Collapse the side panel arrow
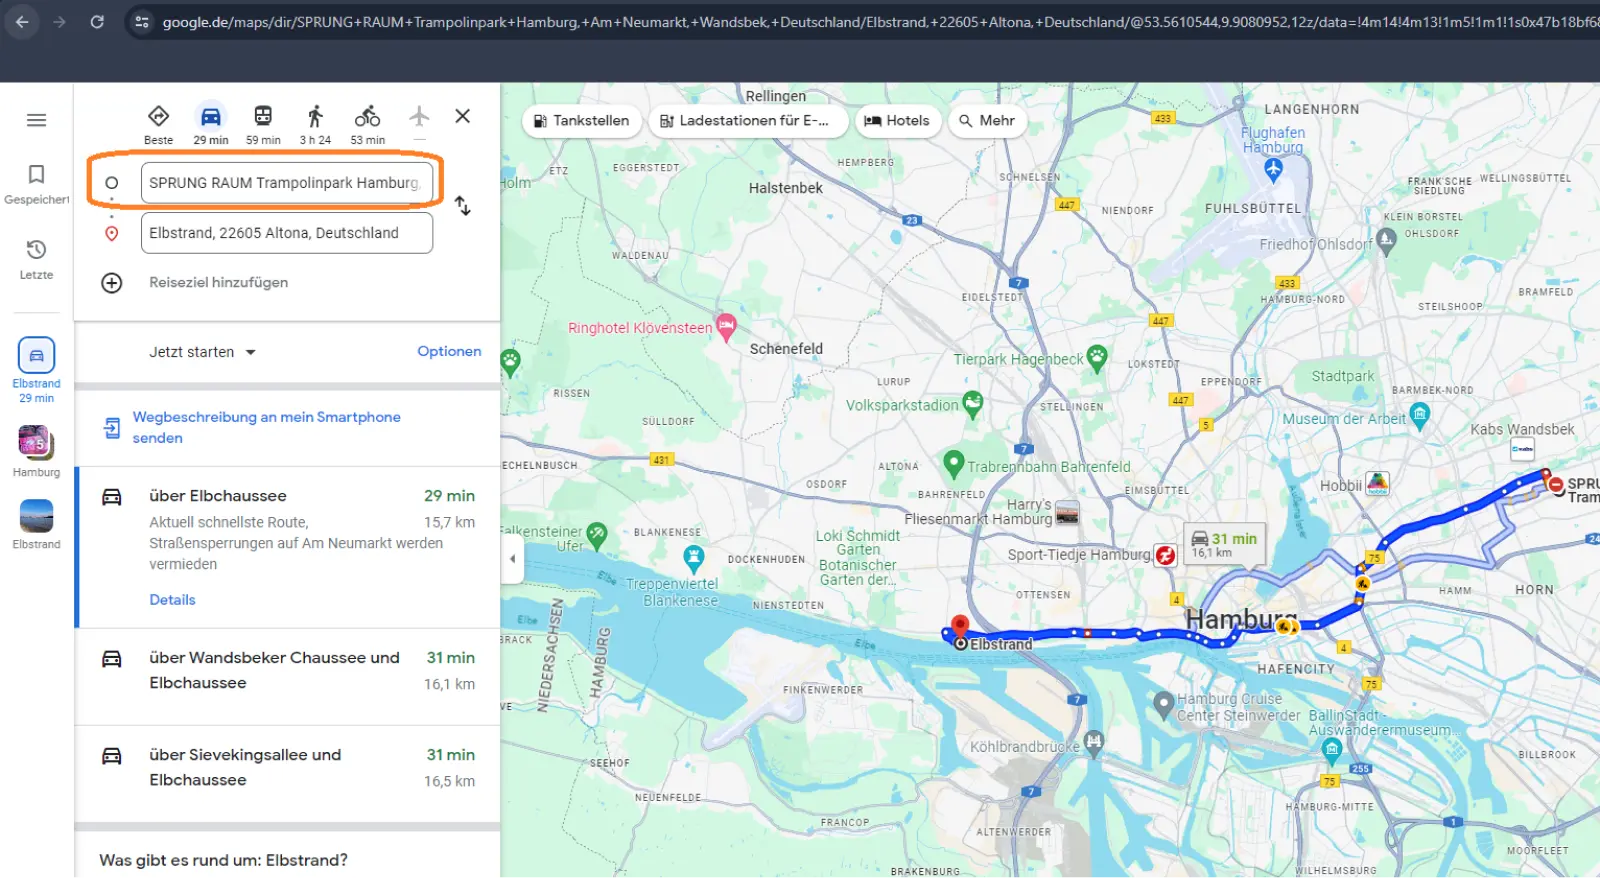 coord(512,559)
